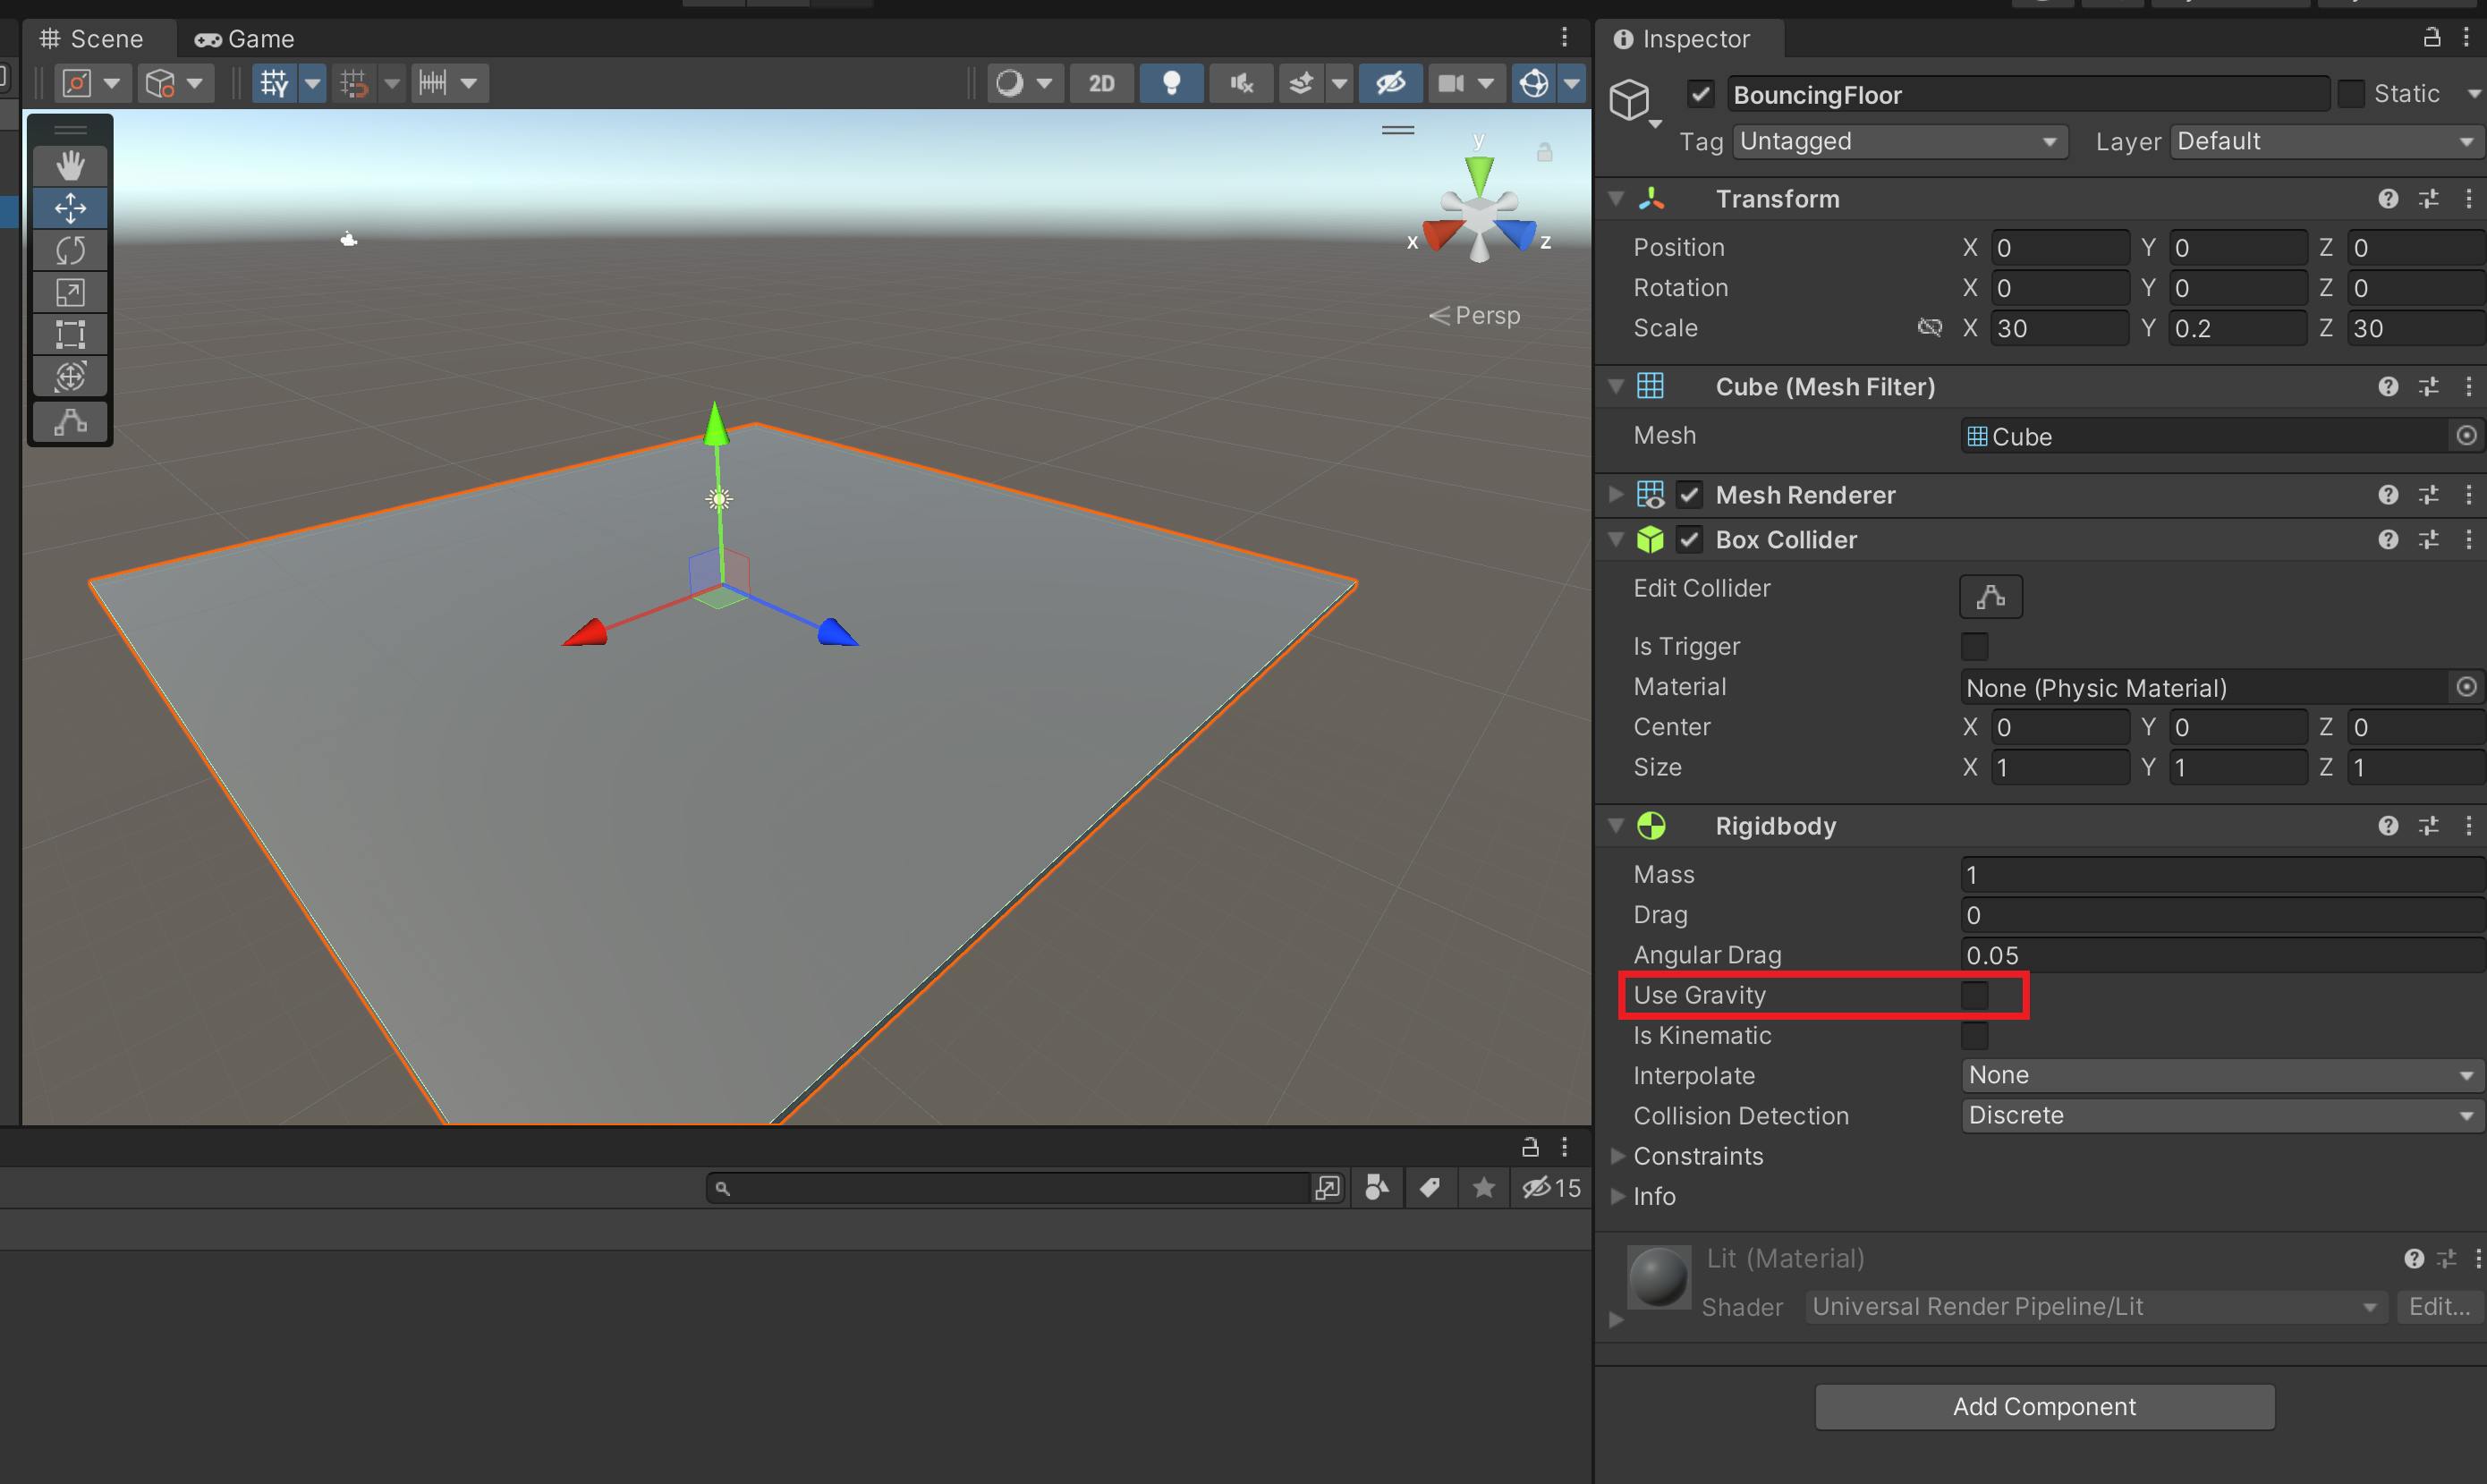Open Transform component help icon

tap(2388, 199)
